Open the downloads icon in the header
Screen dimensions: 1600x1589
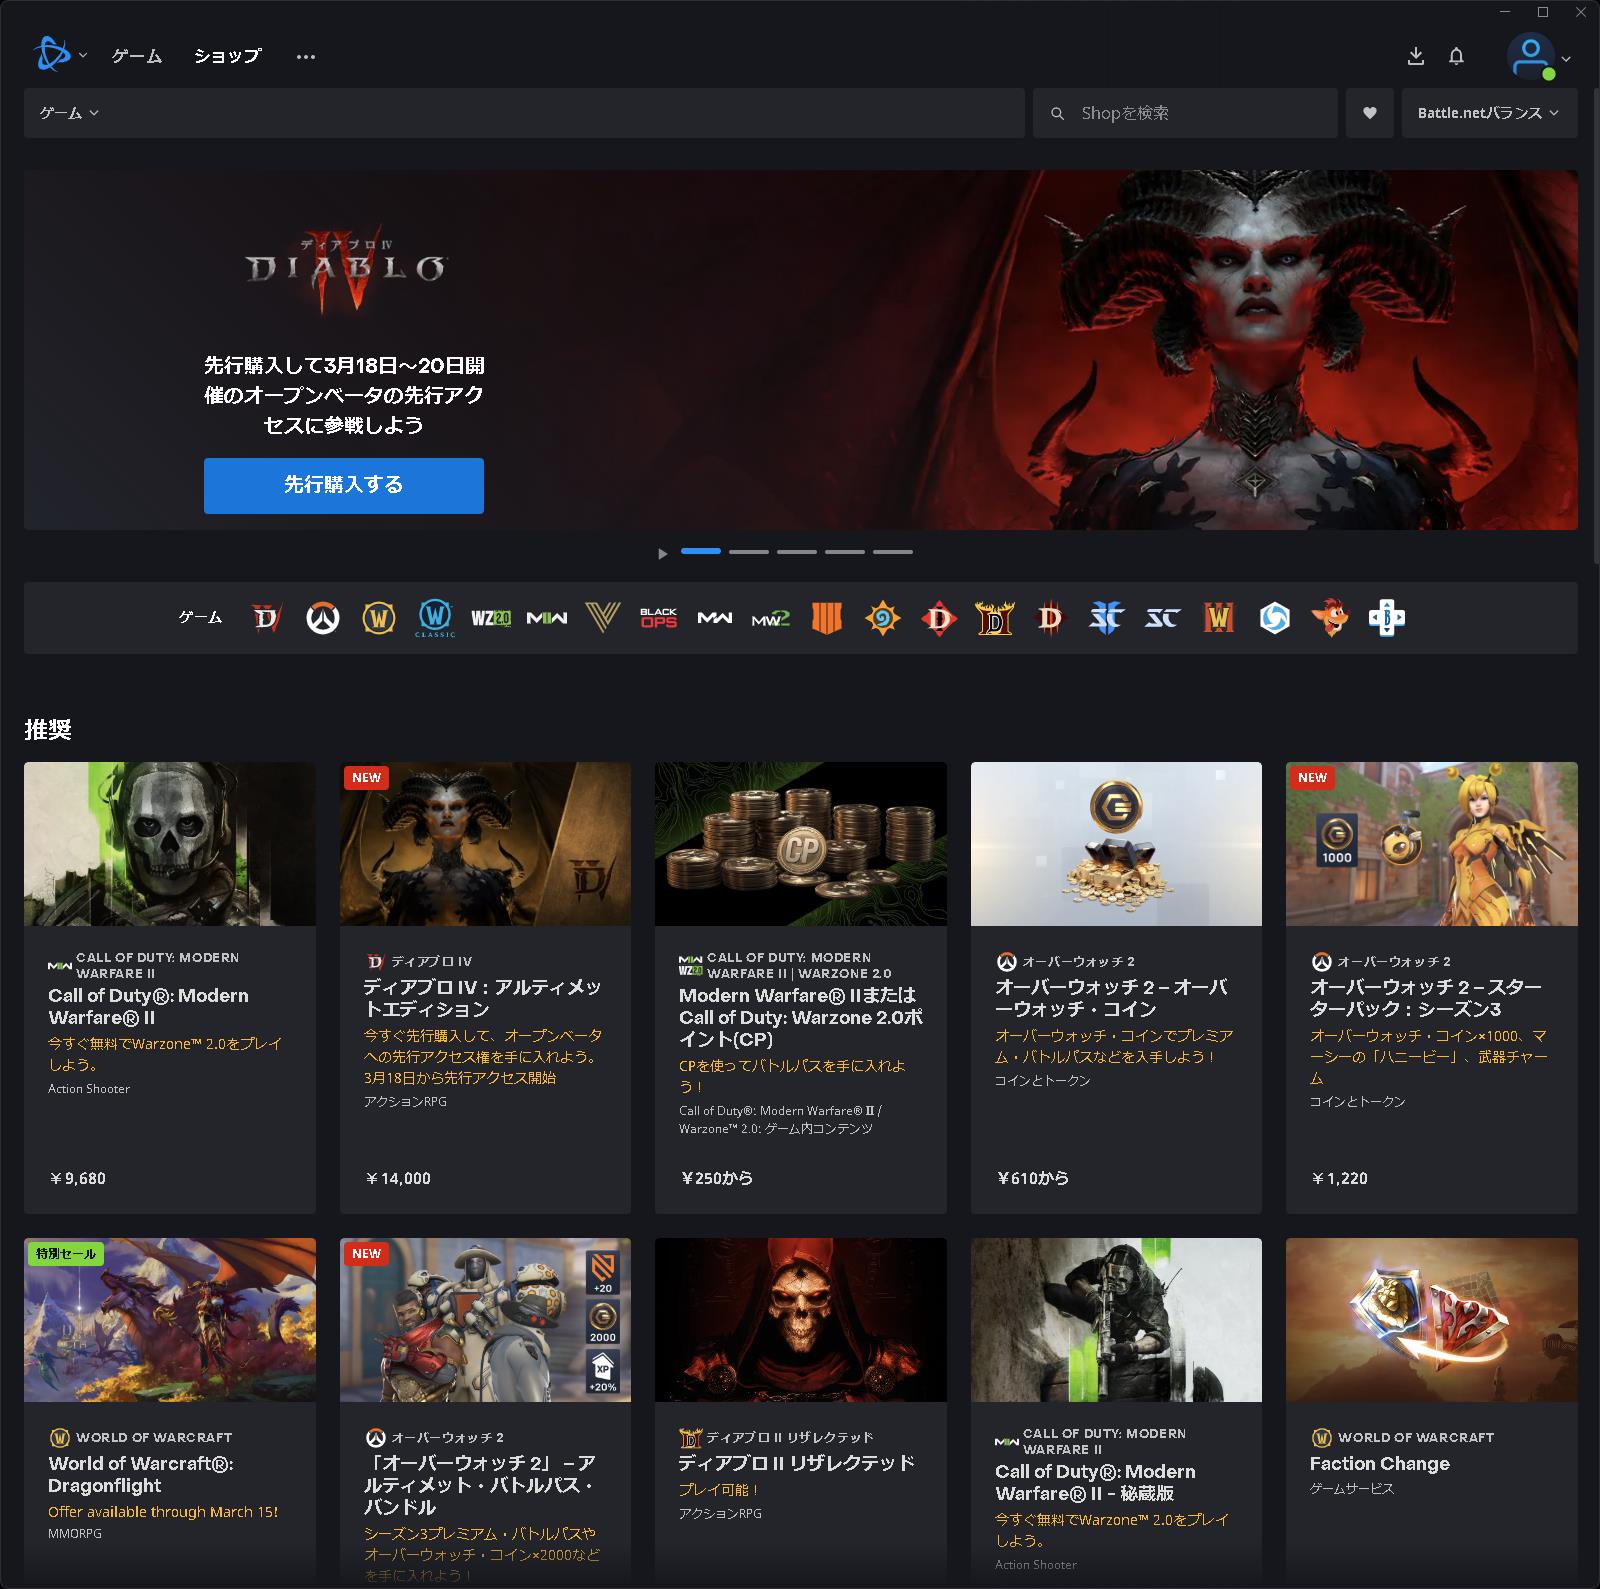1415,56
